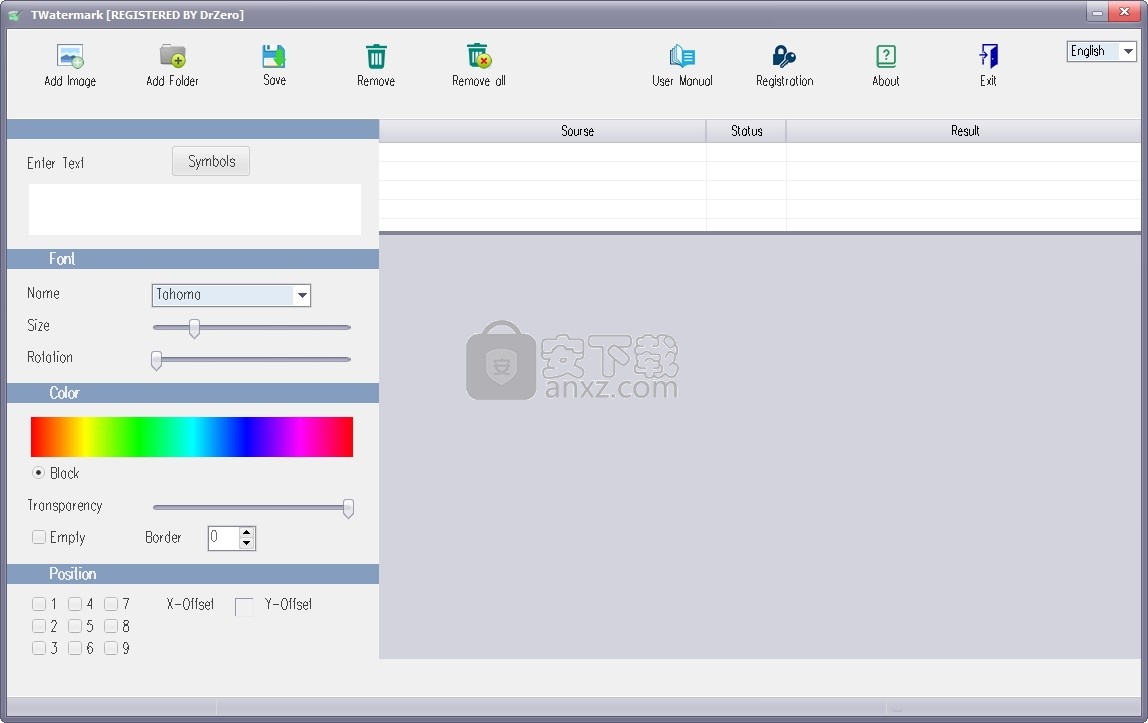
Task: Minimize the TWatermark window
Action: pos(1097,12)
